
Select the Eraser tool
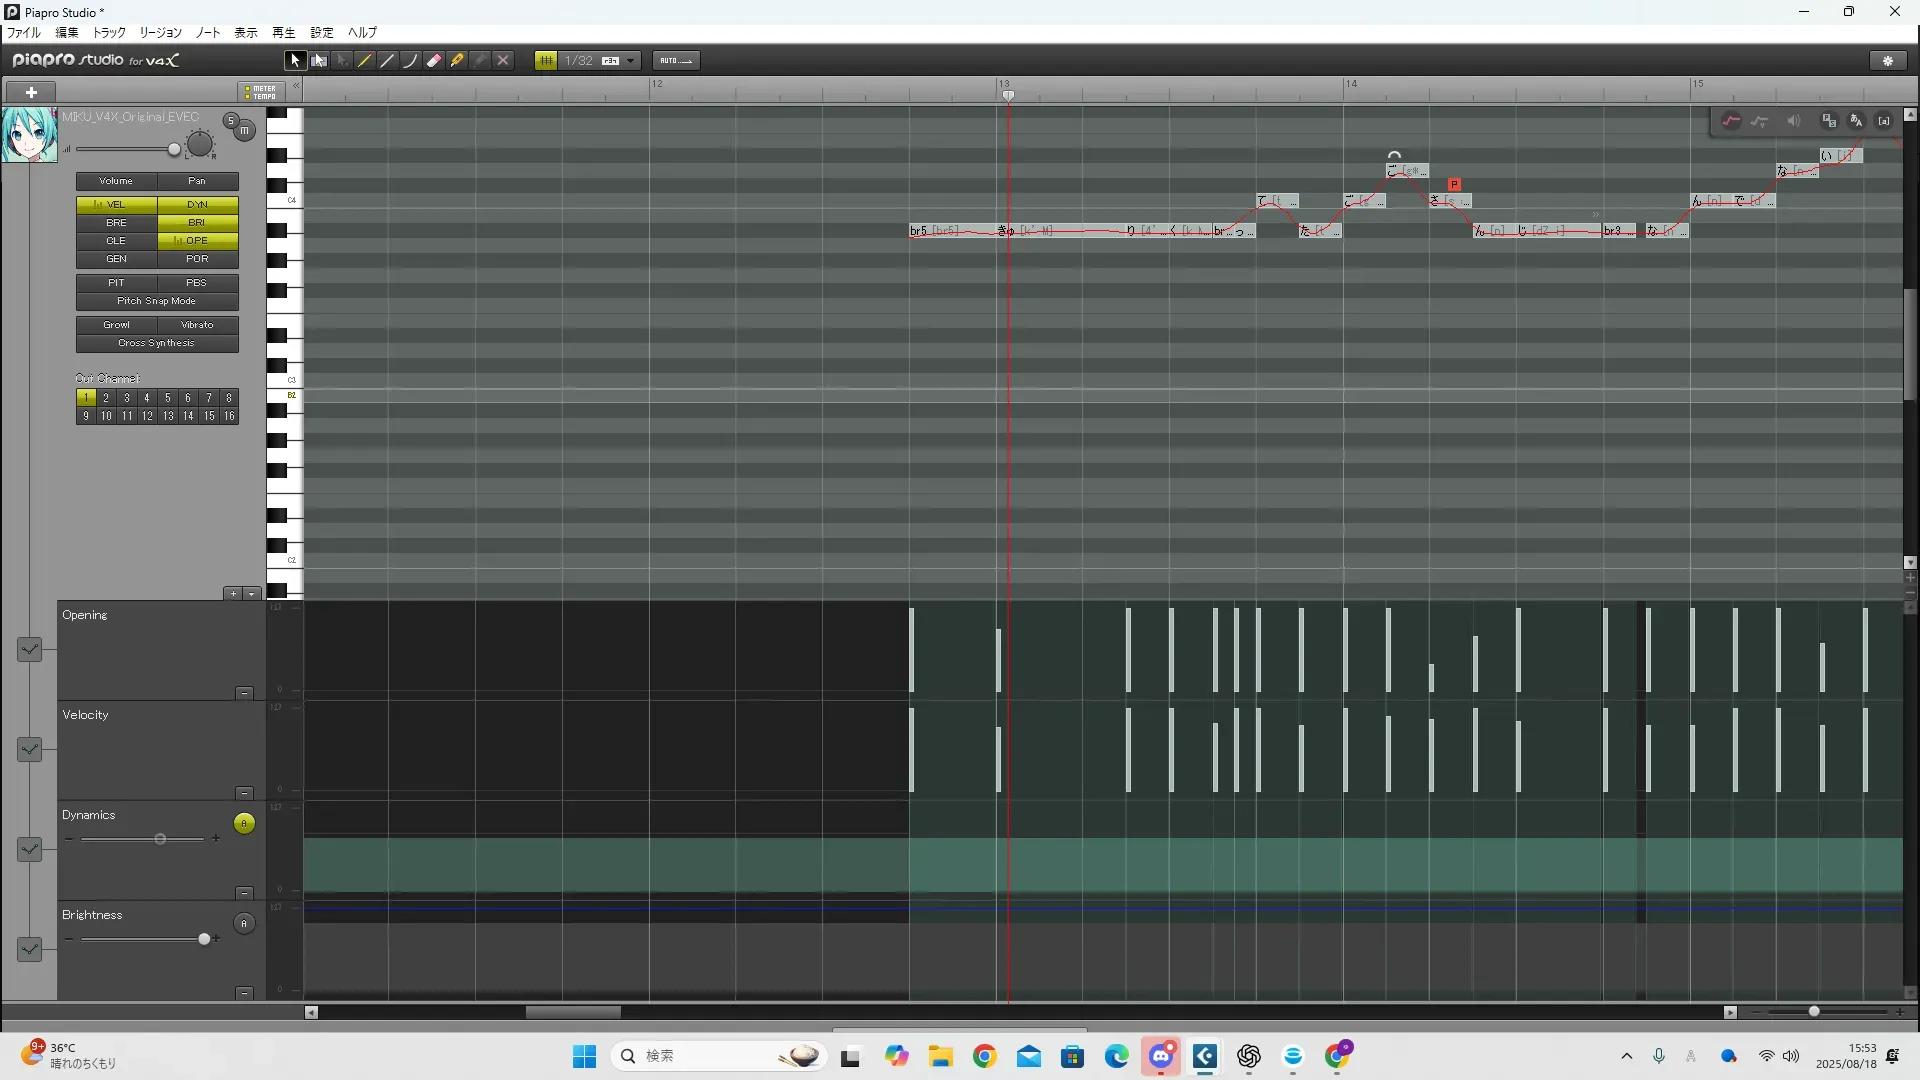[x=434, y=61]
